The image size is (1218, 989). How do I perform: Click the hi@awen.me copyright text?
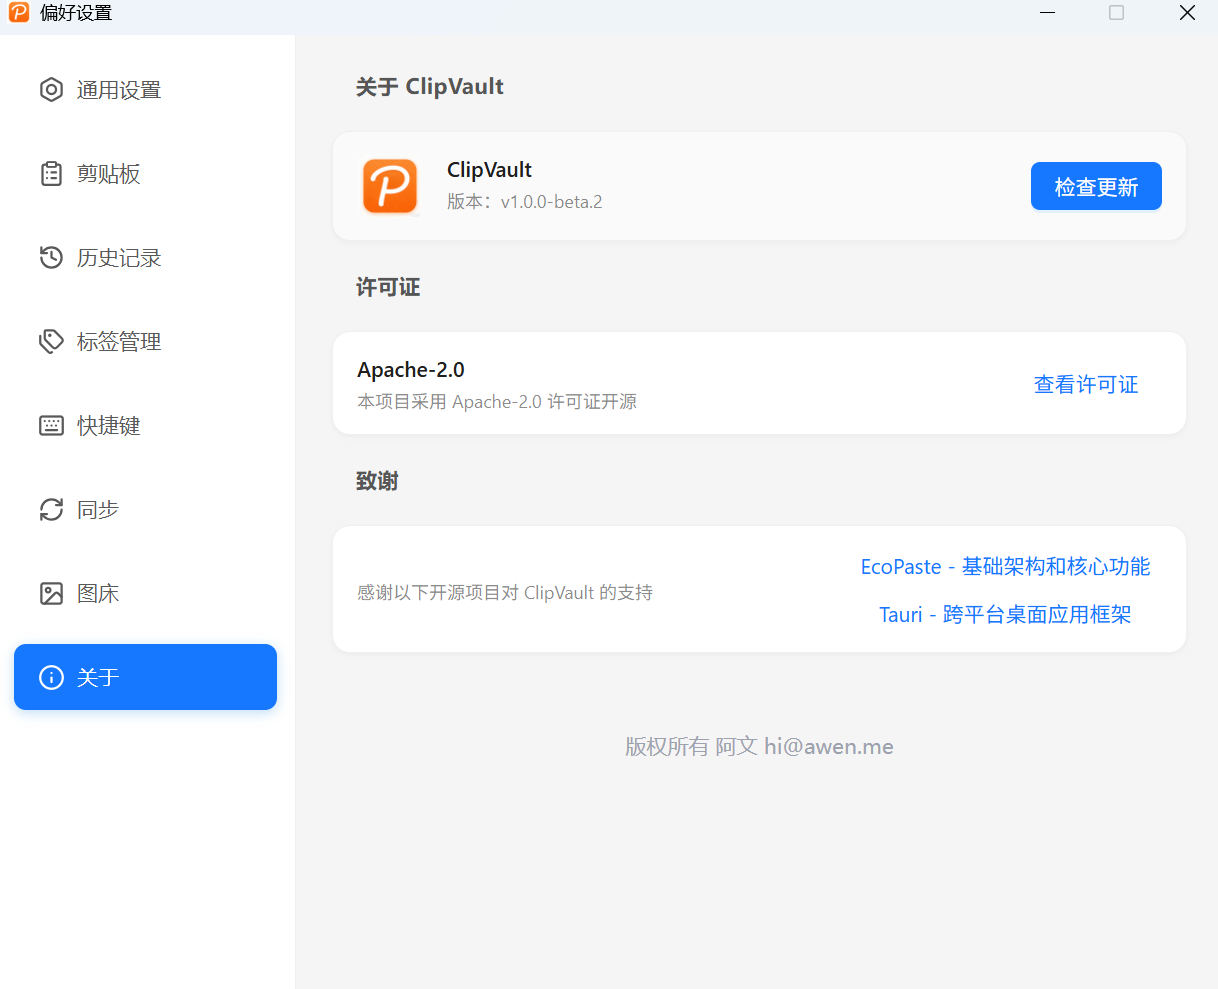[x=829, y=746]
